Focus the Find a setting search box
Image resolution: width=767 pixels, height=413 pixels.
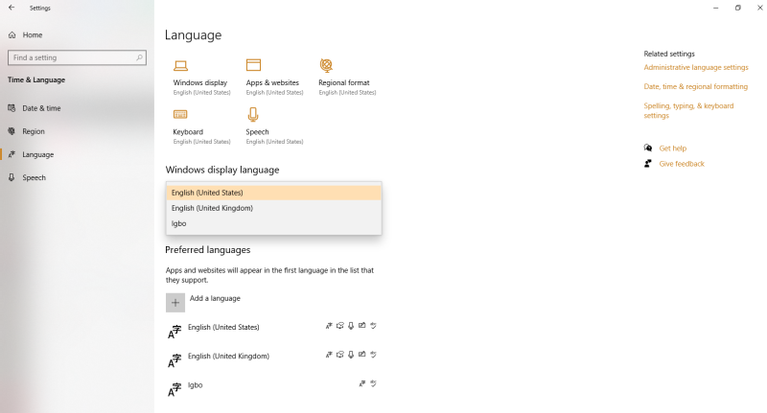point(77,58)
